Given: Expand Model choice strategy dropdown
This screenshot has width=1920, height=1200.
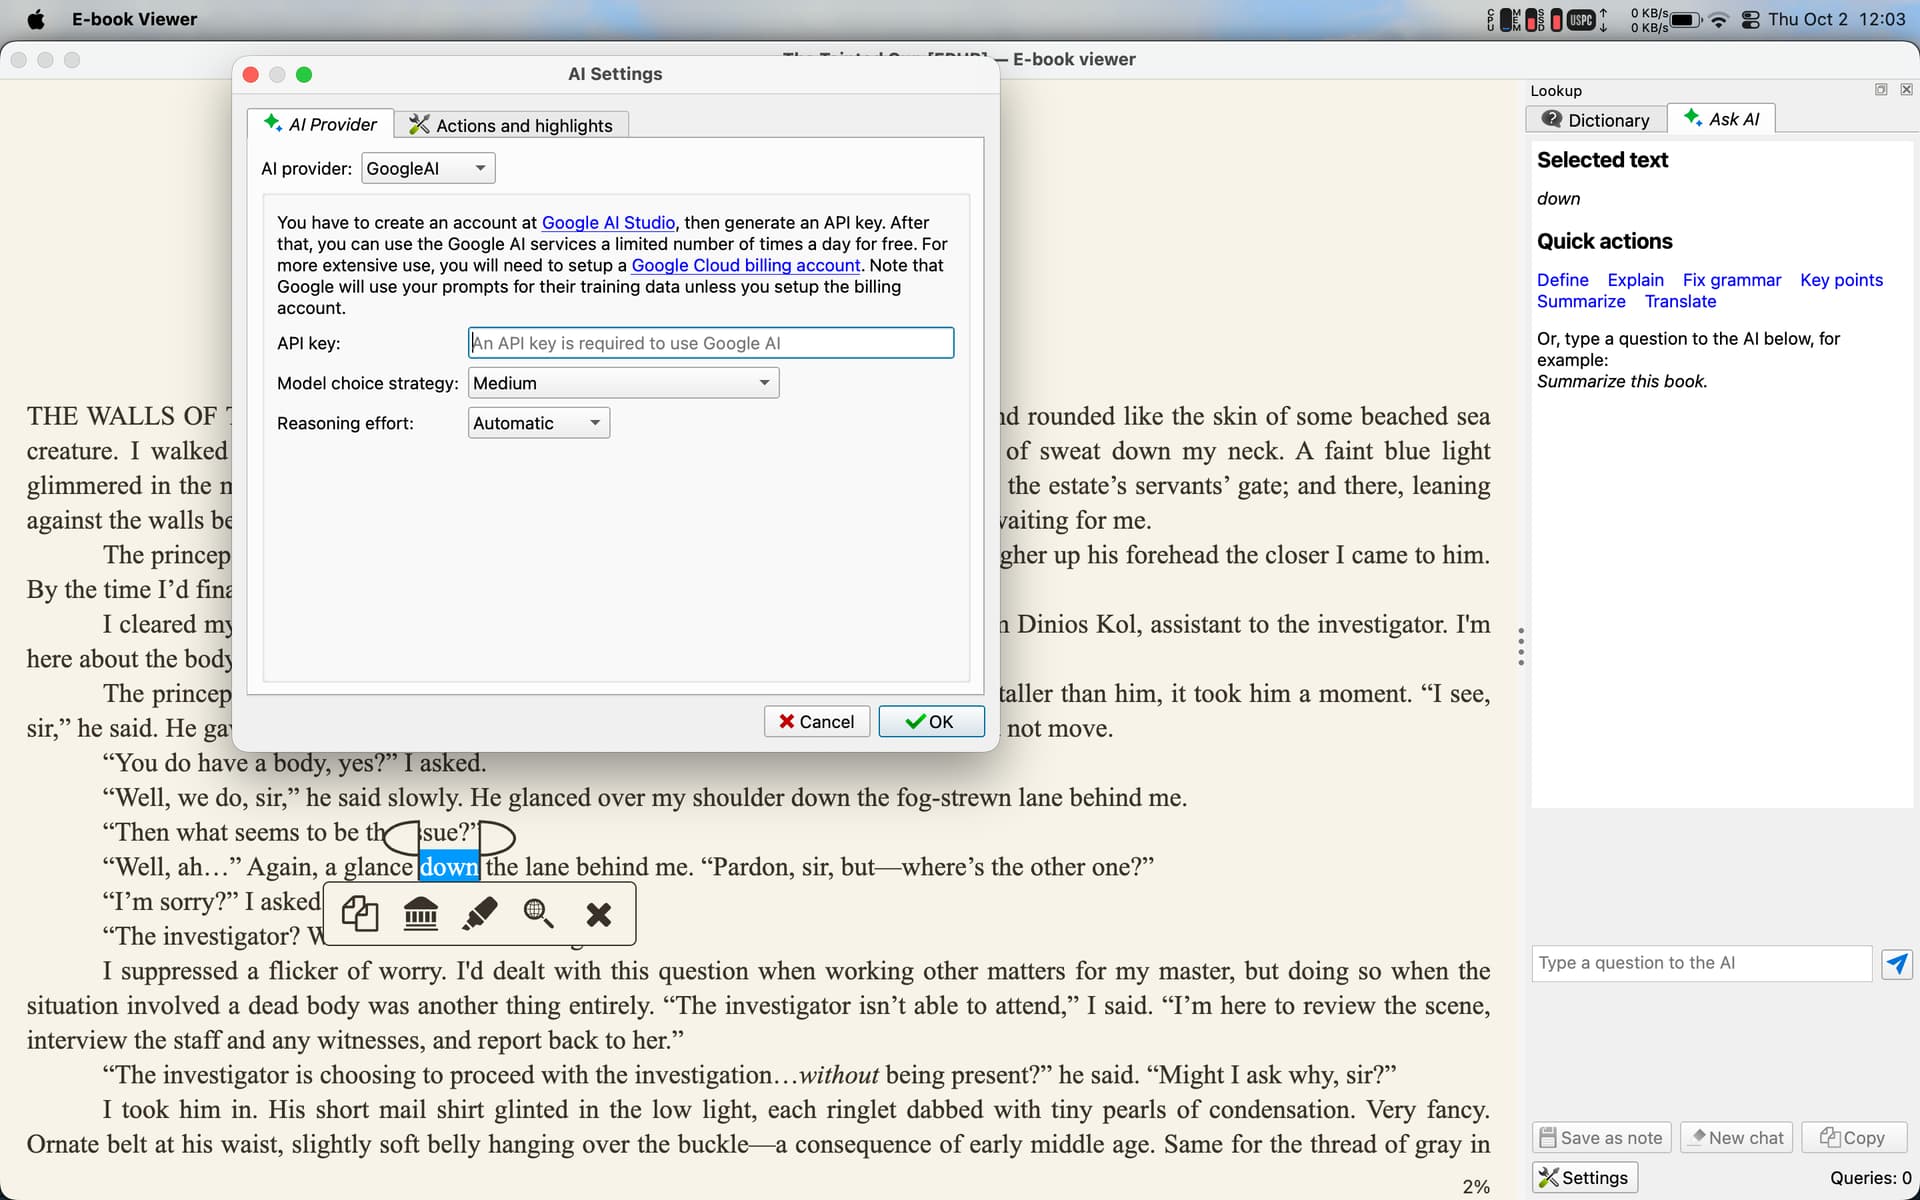Looking at the screenshot, I should click(x=623, y=383).
